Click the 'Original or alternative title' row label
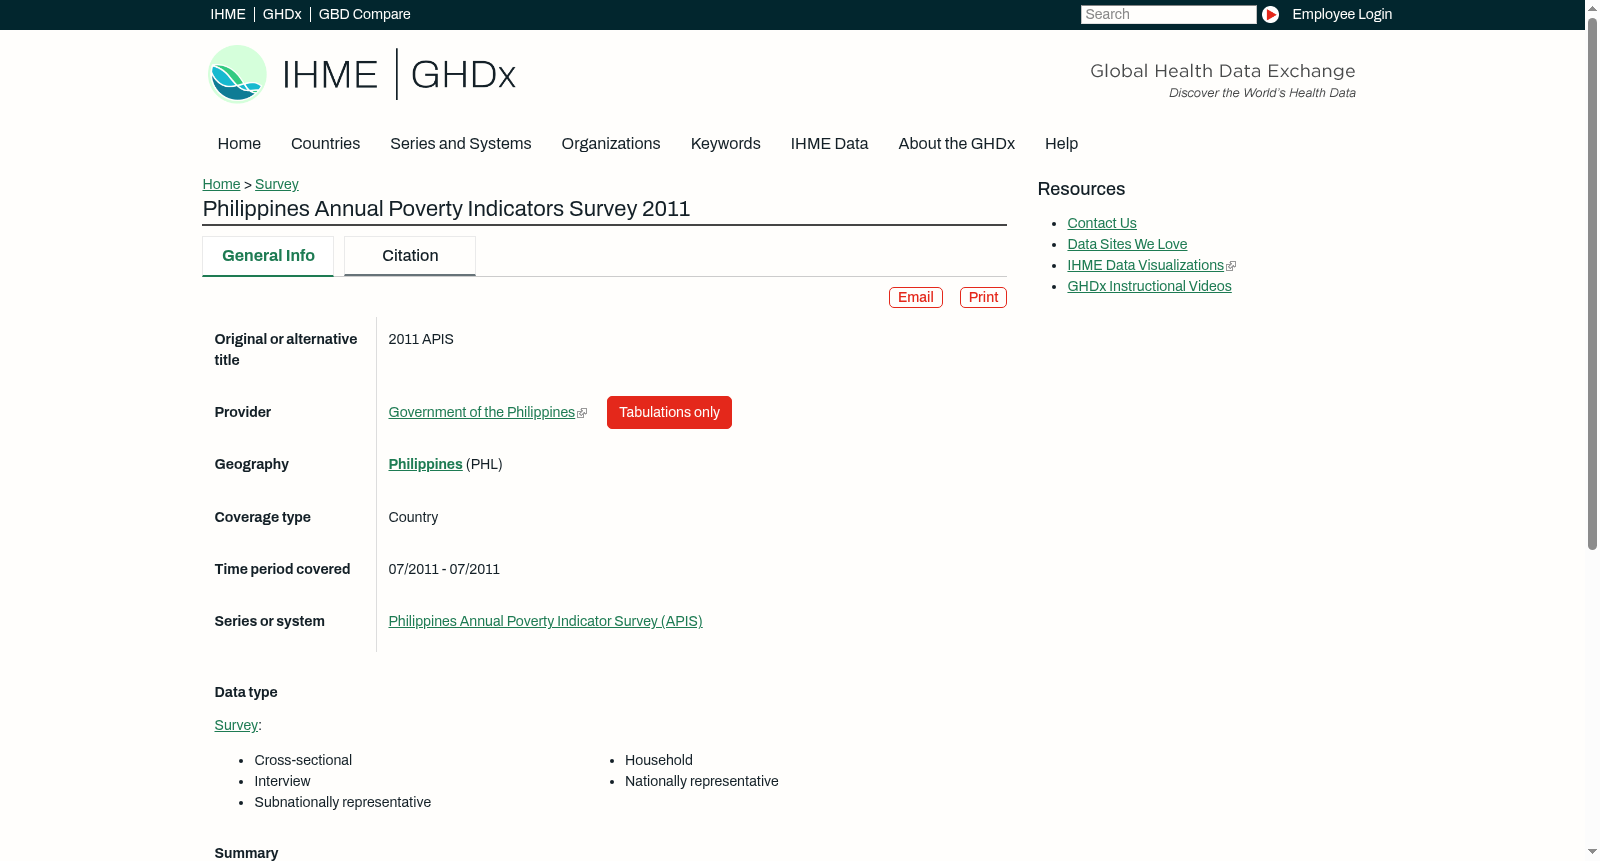1600x861 pixels. (x=285, y=350)
